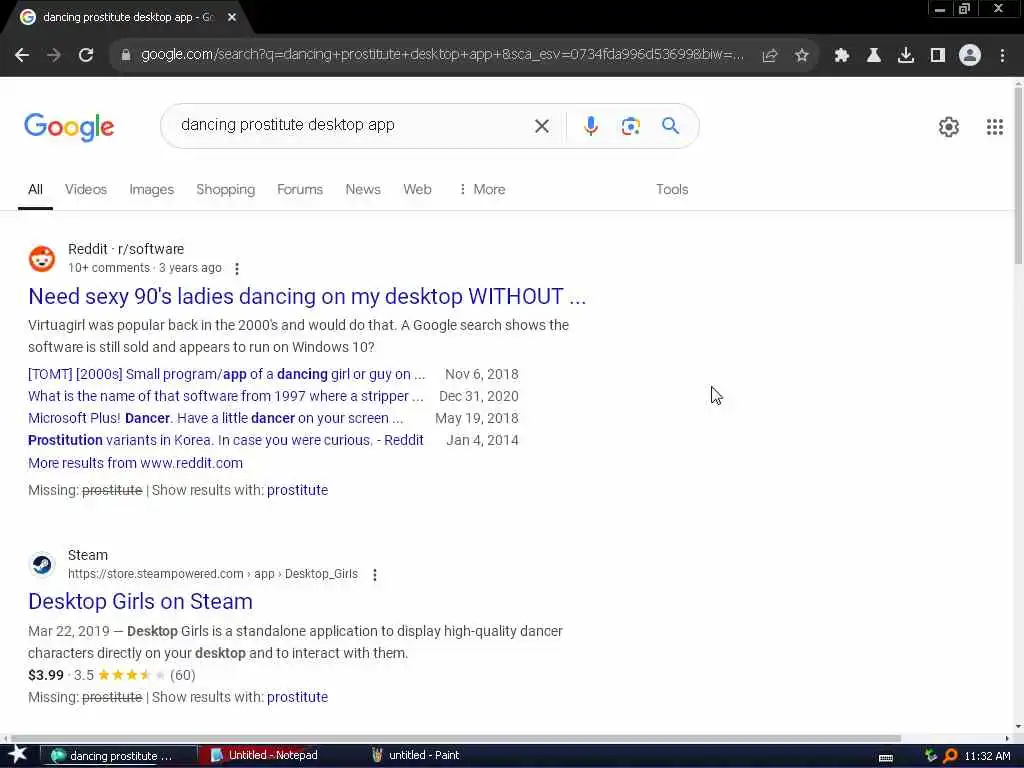Close the 'dancing prostitute desktop app' browser tab
This screenshot has height=768, width=1024.
pos(232,18)
